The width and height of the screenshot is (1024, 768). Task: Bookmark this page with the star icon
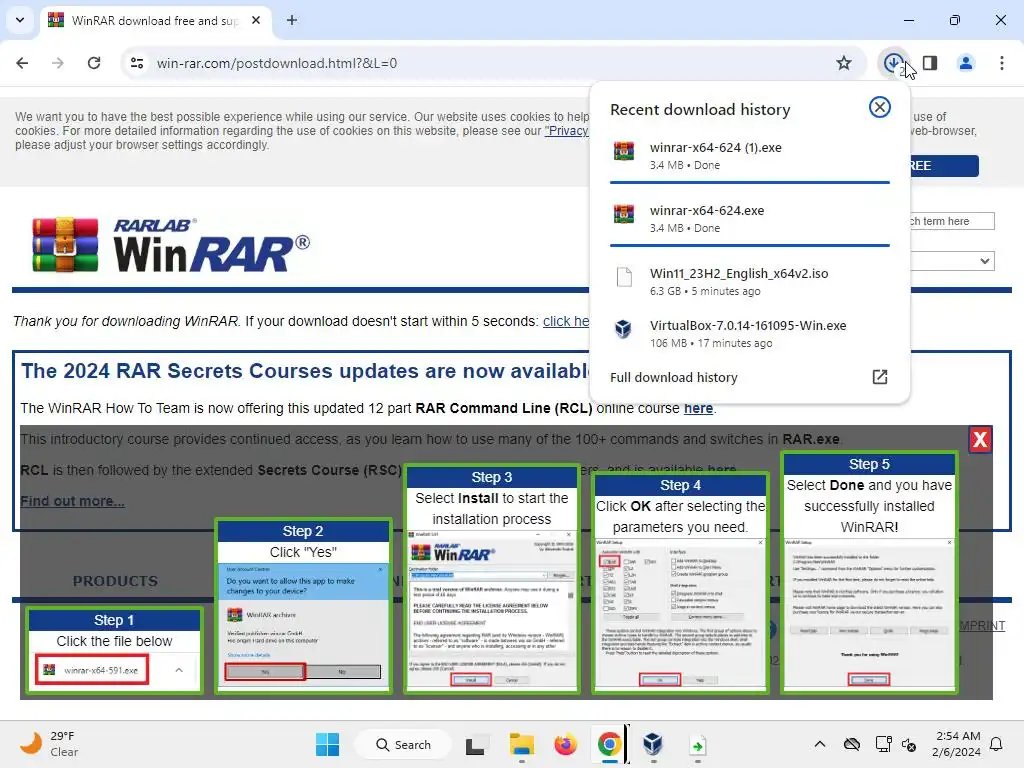pos(844,63)
